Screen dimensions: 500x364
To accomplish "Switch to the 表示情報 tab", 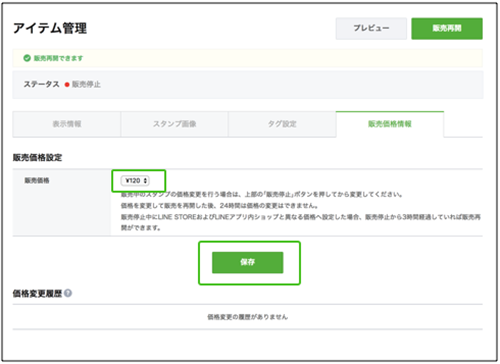I will click(67, 124).
